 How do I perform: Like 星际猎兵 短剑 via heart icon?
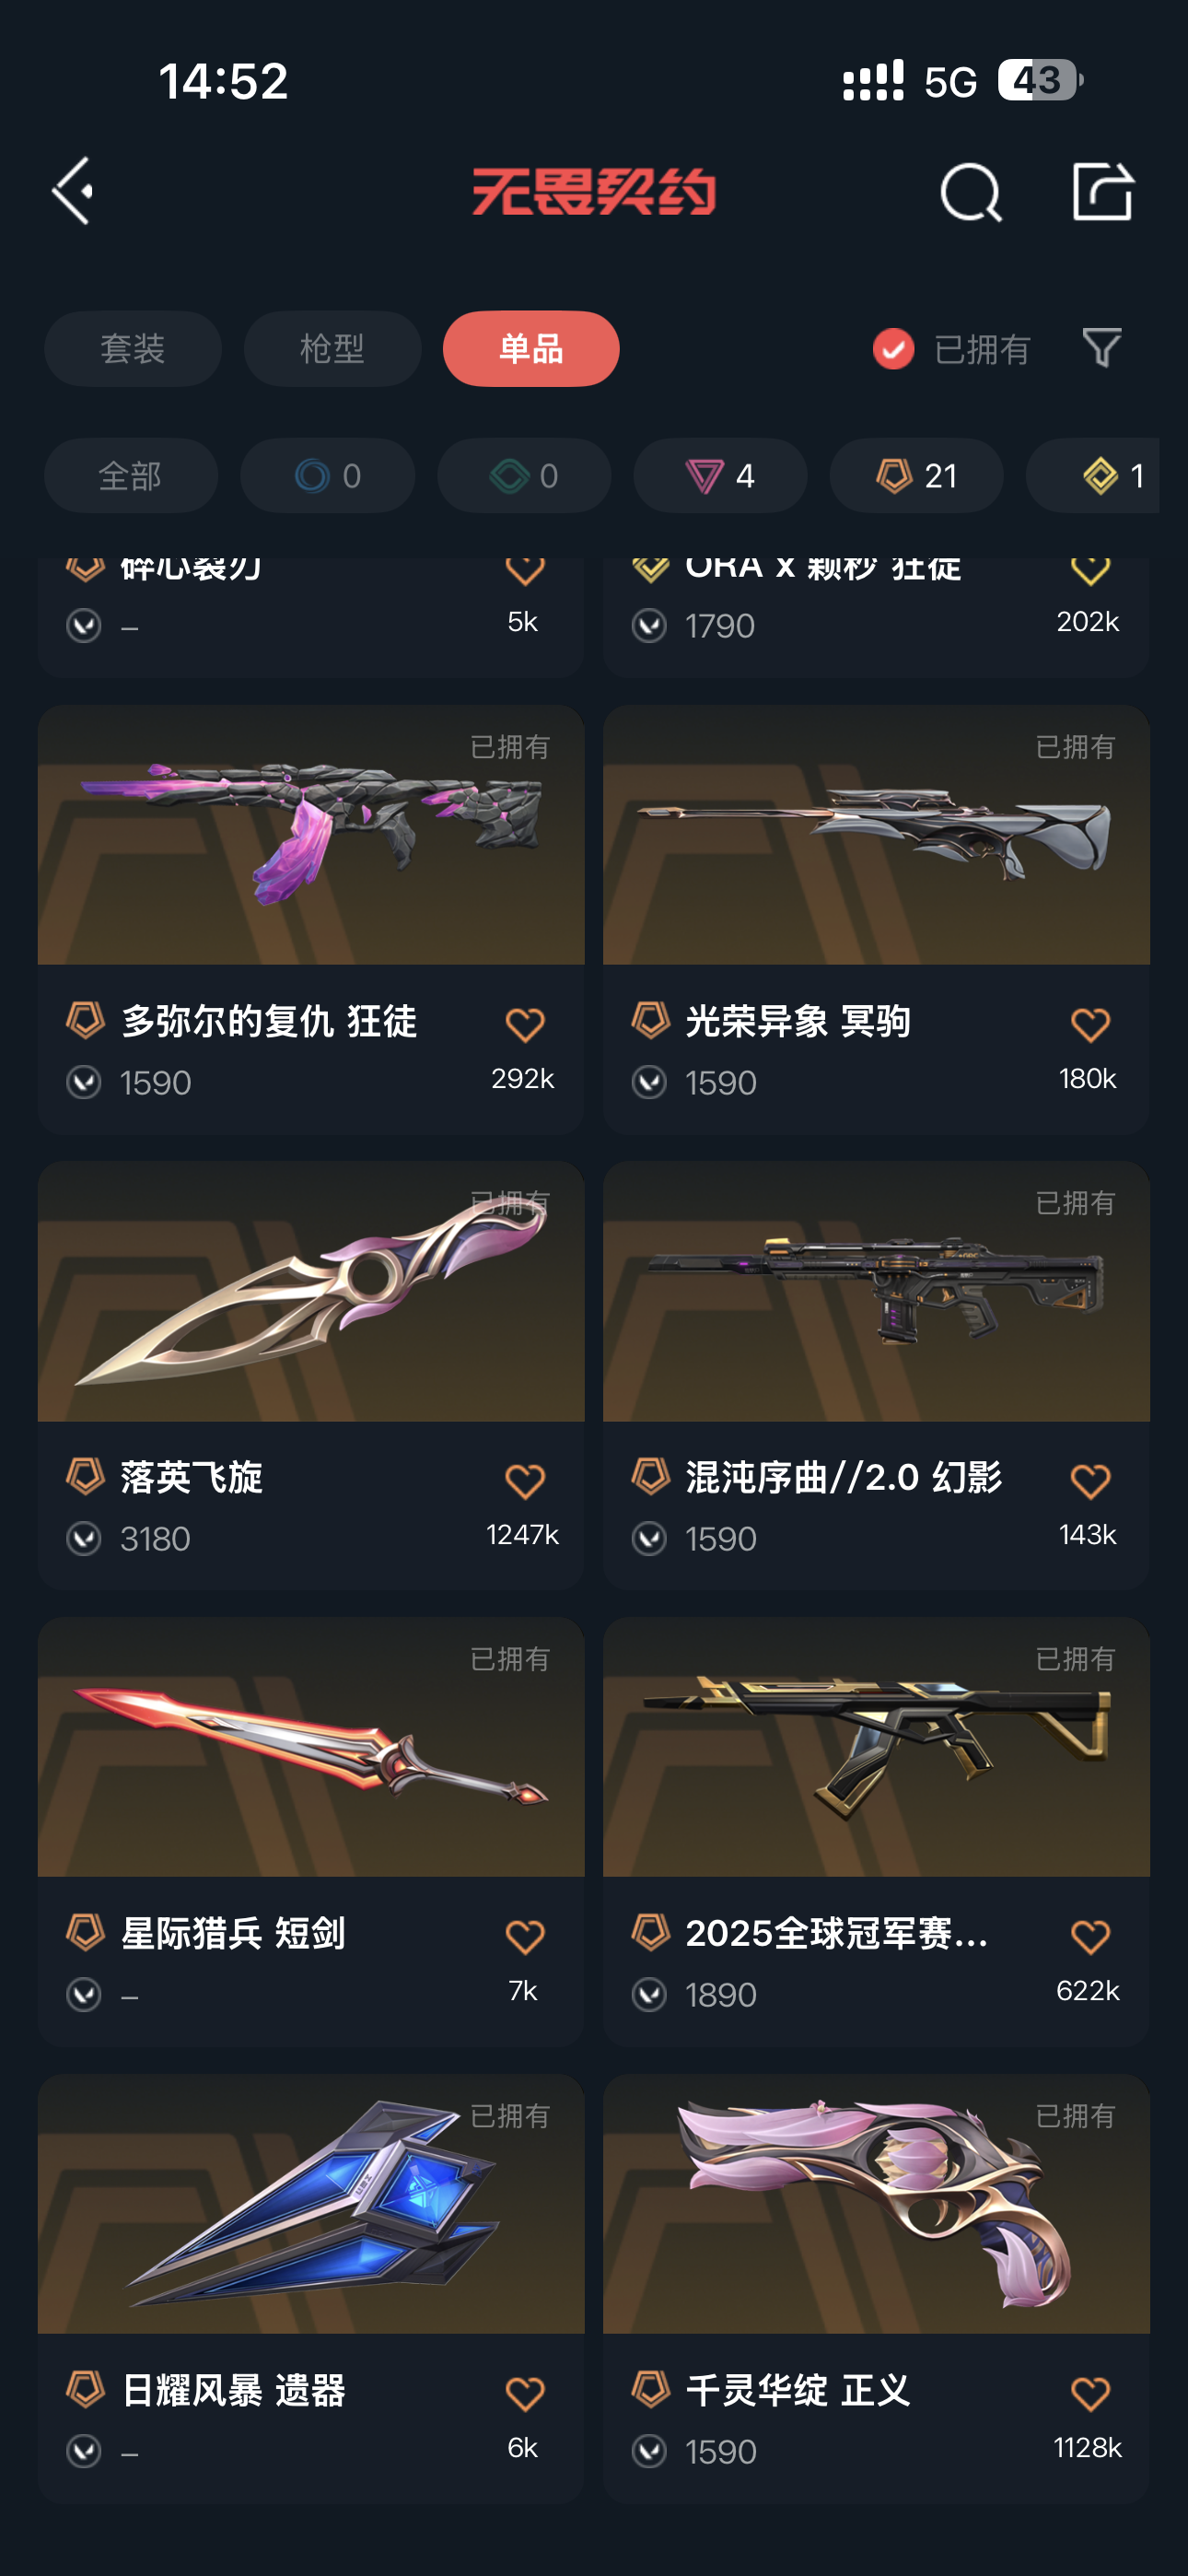click(525, 1937)
